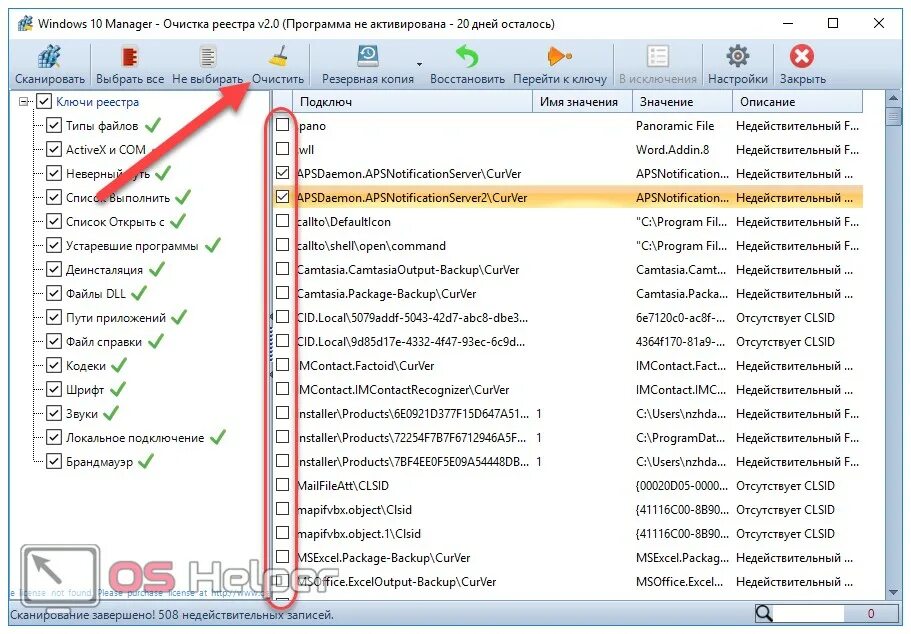Click the Перейти к ключу icon

(x=559, y=56)
